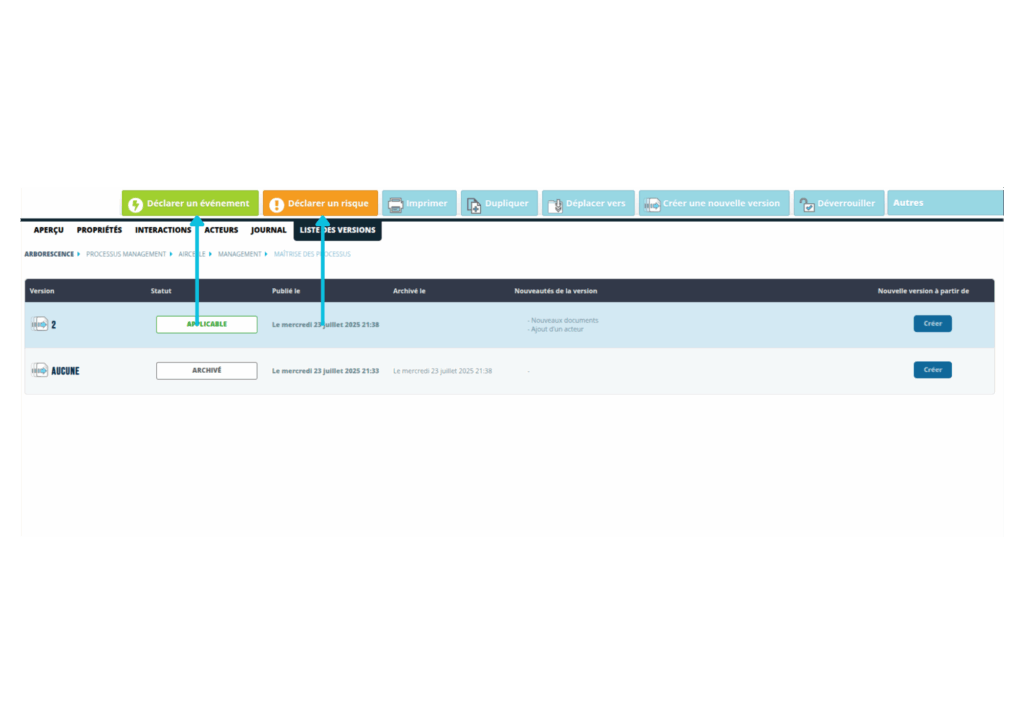Click the Management breadcrumb link

(240, 255)
